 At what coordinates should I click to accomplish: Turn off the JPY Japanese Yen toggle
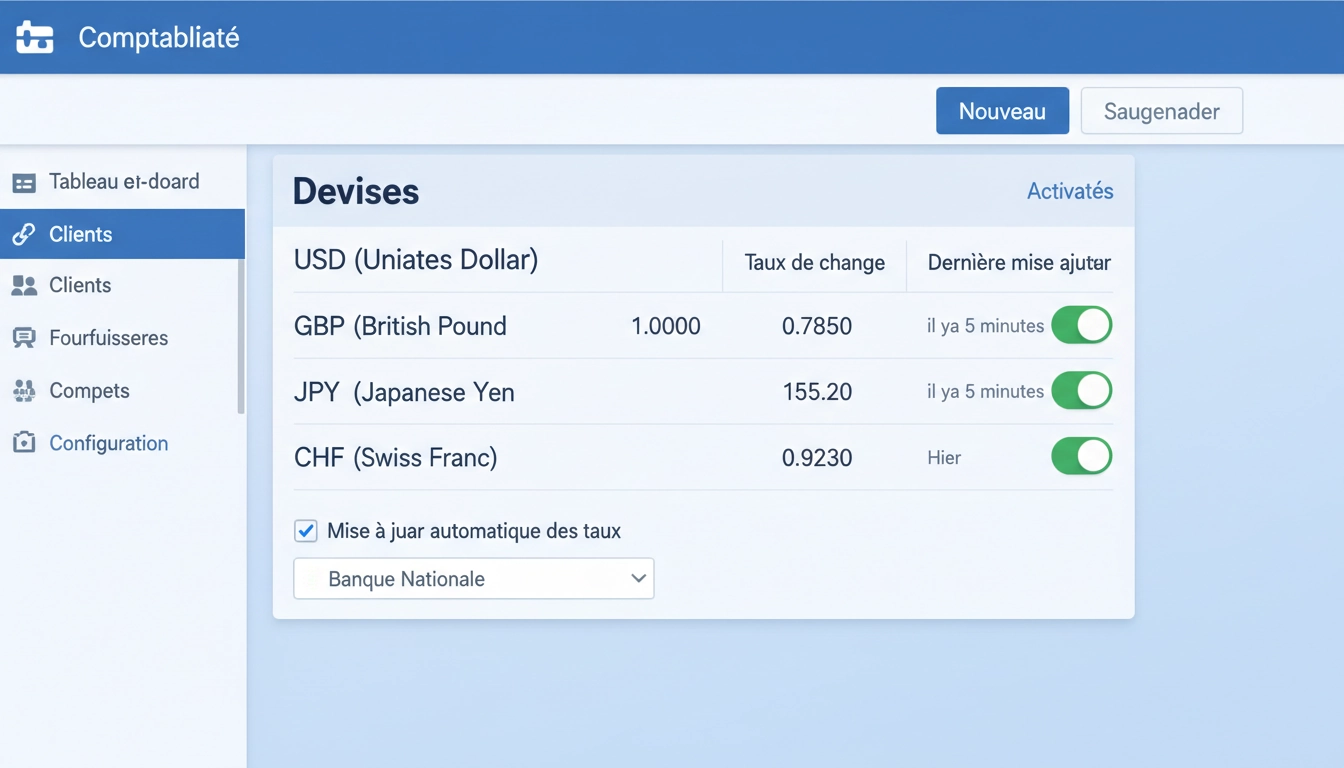[x=1081, y=391]
